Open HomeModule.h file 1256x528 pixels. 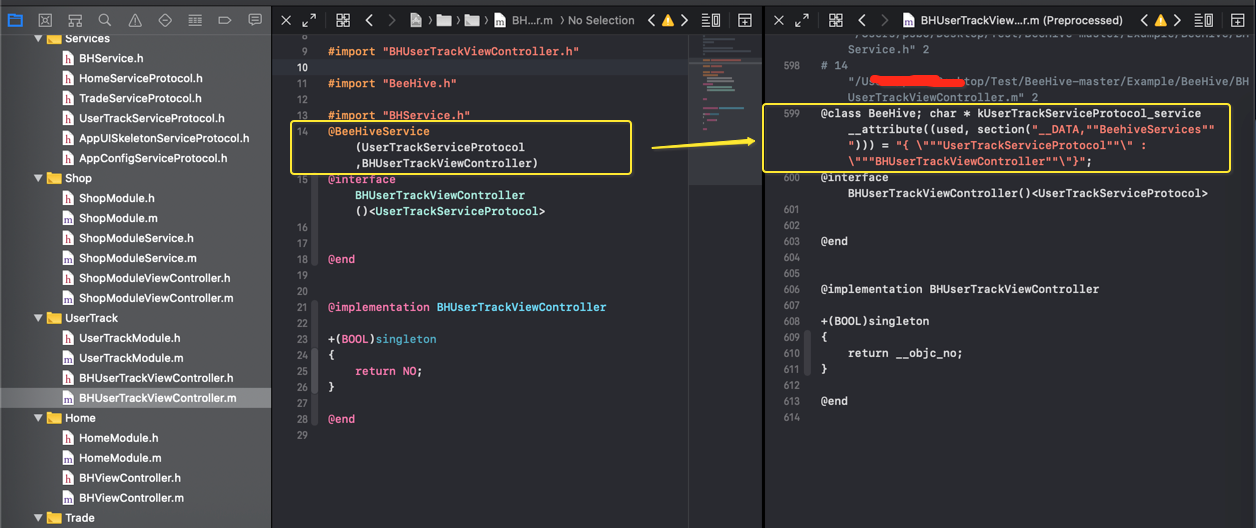[x=119, y=438]
